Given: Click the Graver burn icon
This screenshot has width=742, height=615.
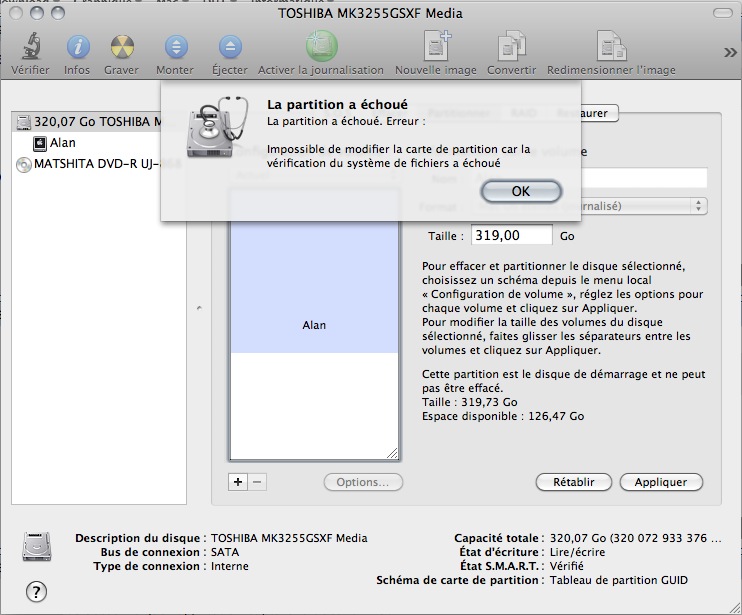Looking at the screenshot, I should pyautogui.click(x=123, y=47).
